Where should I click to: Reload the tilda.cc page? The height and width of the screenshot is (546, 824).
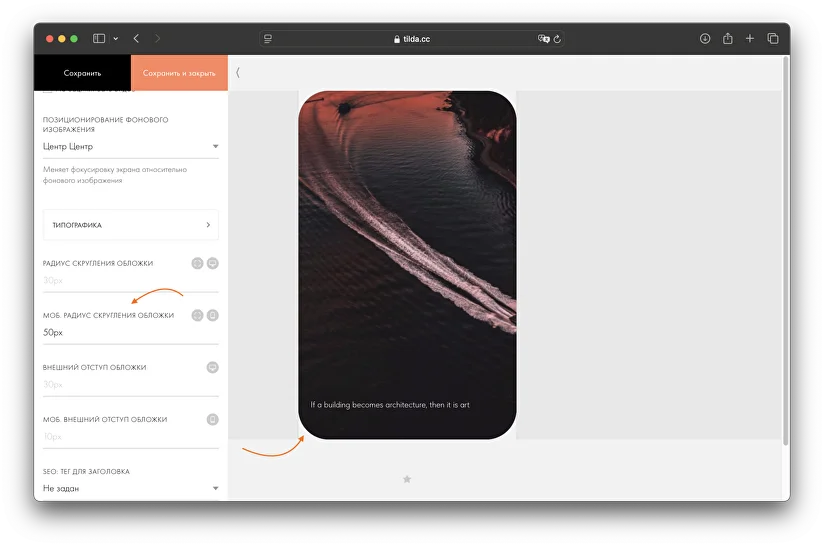[557, 39]
